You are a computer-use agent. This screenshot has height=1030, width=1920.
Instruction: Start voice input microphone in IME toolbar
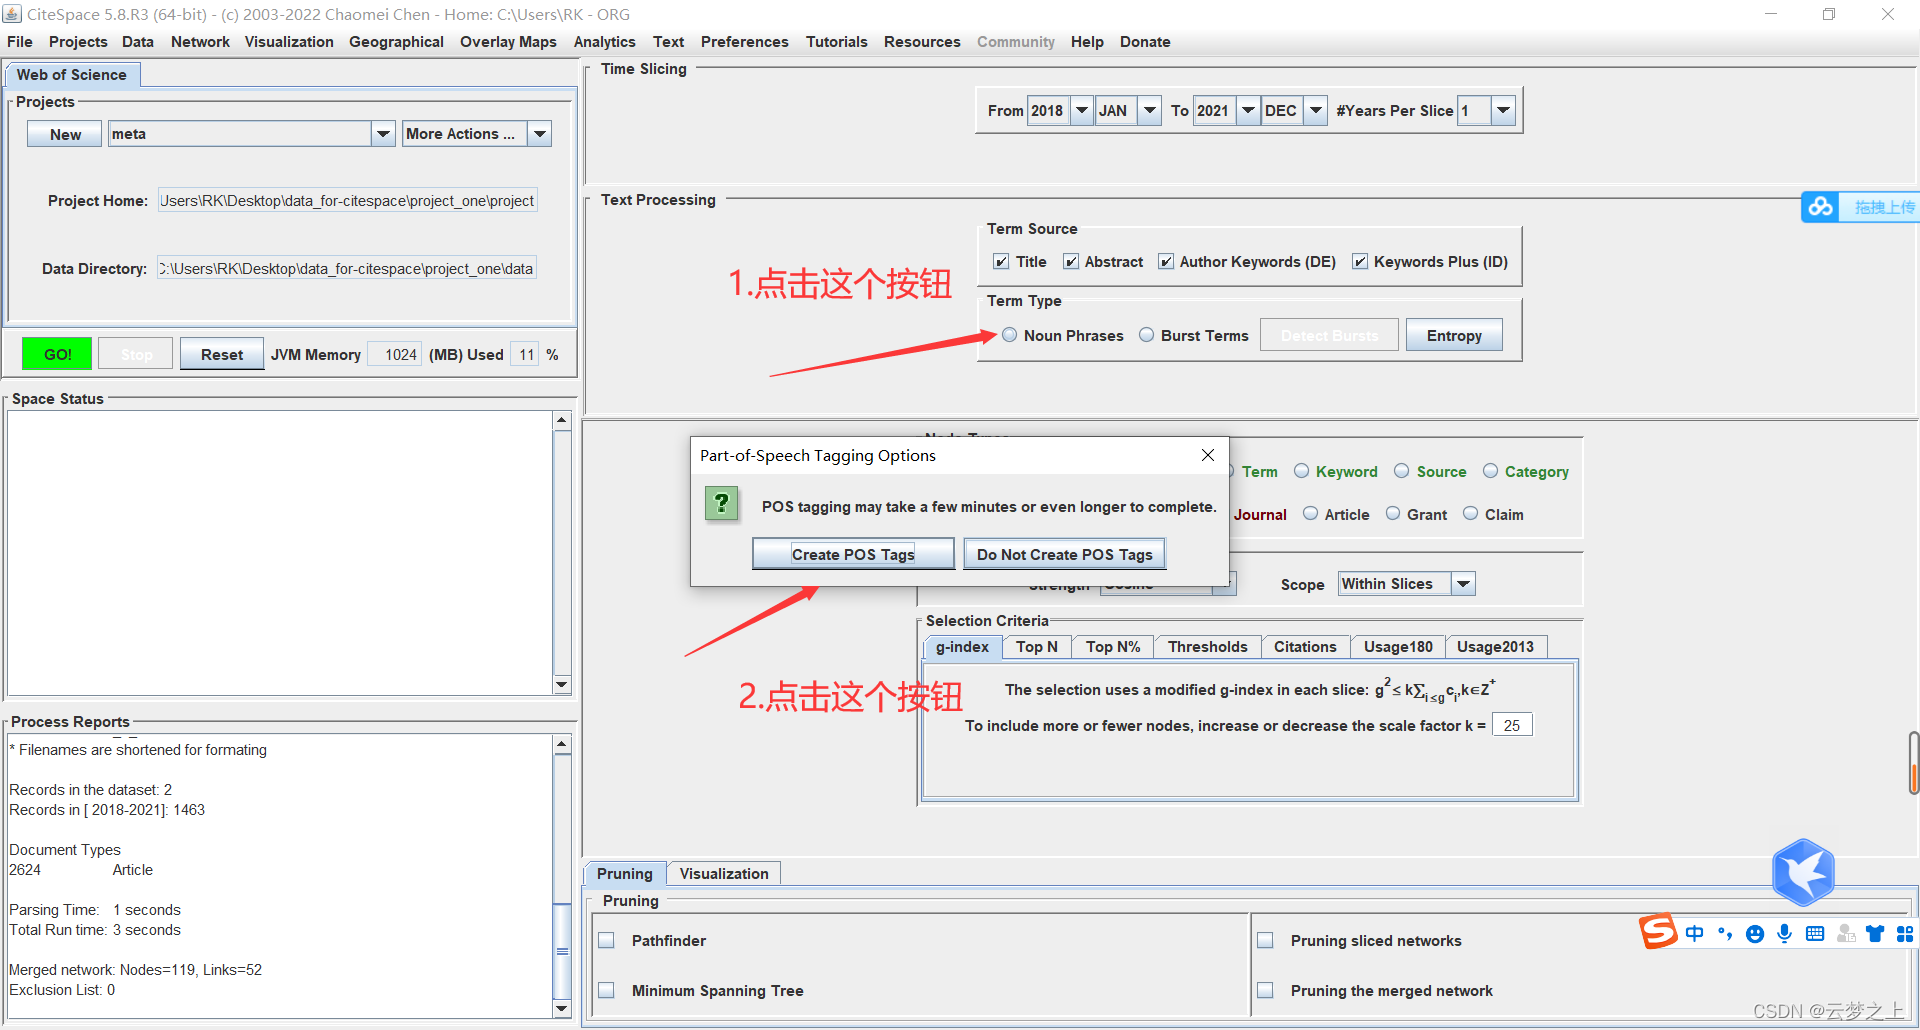pyautogui.click(x=1784, y=933)
